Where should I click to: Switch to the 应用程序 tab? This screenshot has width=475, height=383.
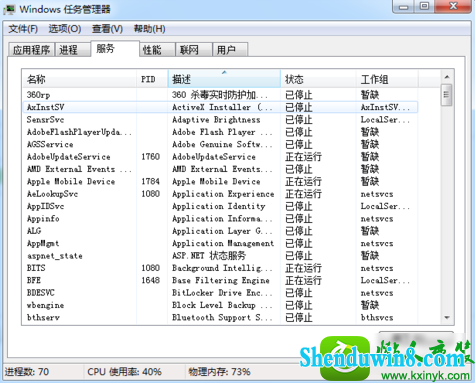(x=31, y=50)
